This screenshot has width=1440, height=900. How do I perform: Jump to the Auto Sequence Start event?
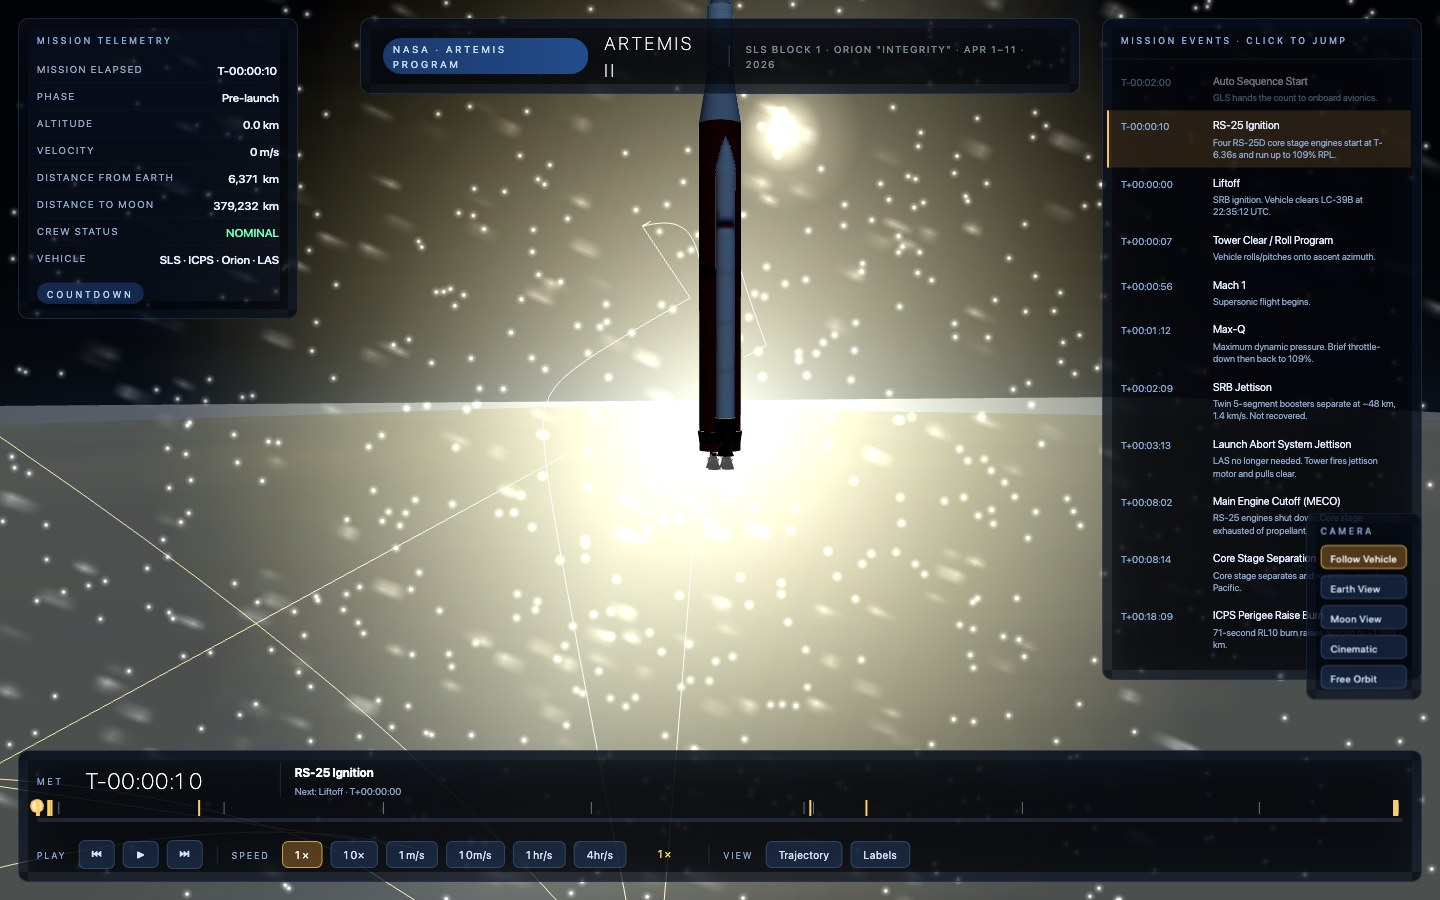point(1259,88)
